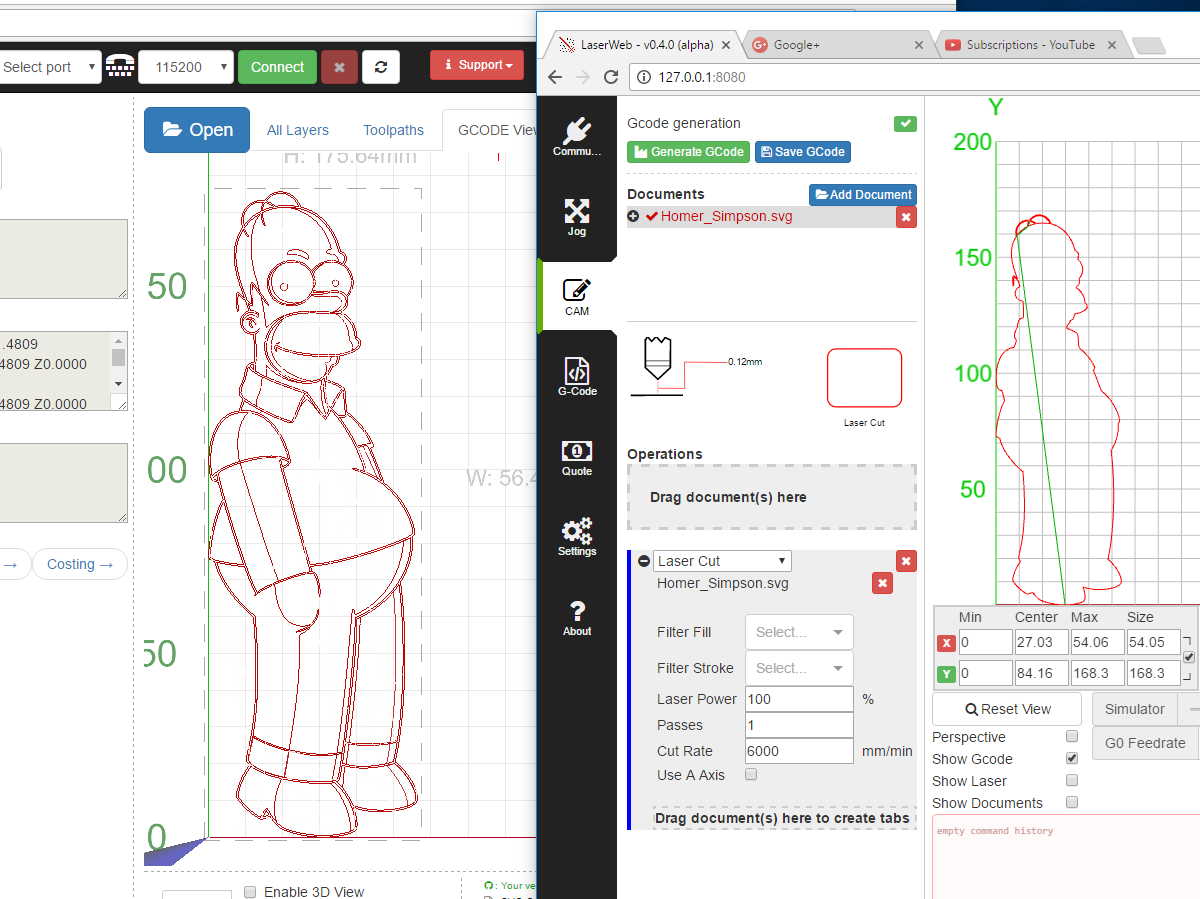1200x899 pixels.
Task: Open the Support dropdown menu
Action: coord(478,65)
